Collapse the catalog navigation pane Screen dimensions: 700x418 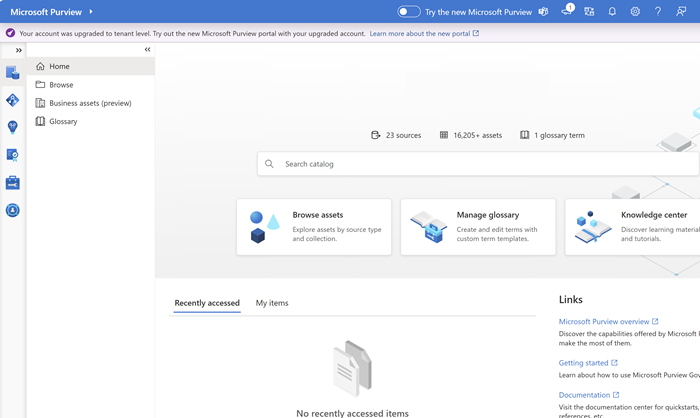(147, 50)
